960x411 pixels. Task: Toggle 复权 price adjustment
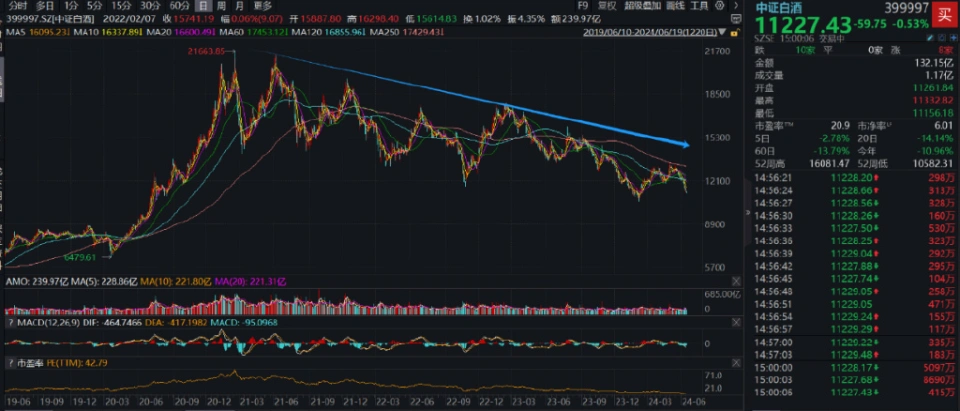click(607, 5)
